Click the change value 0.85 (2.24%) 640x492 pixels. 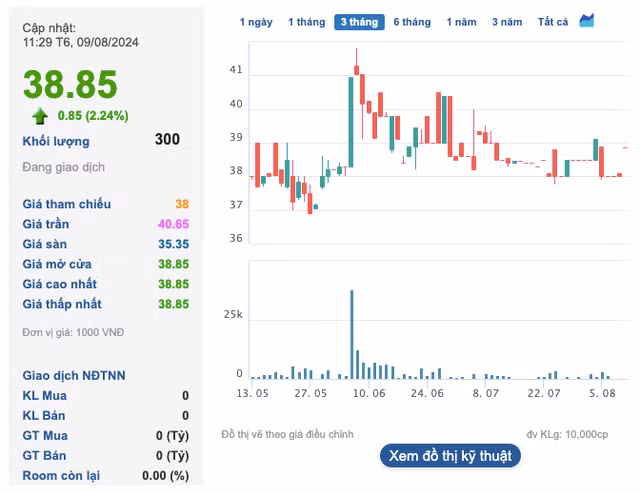[93, 116]
